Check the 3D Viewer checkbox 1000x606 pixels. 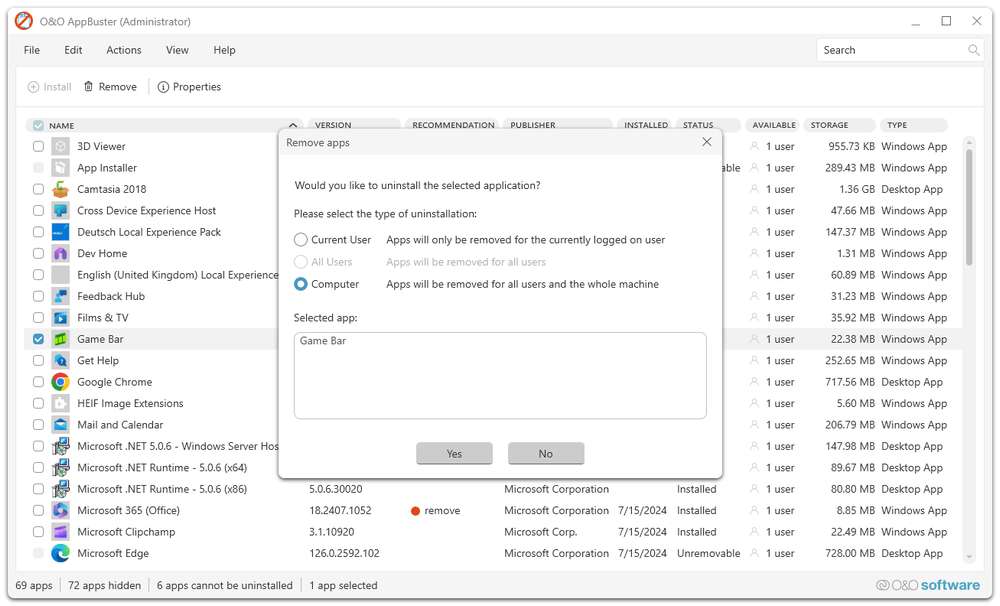(38, 146)
